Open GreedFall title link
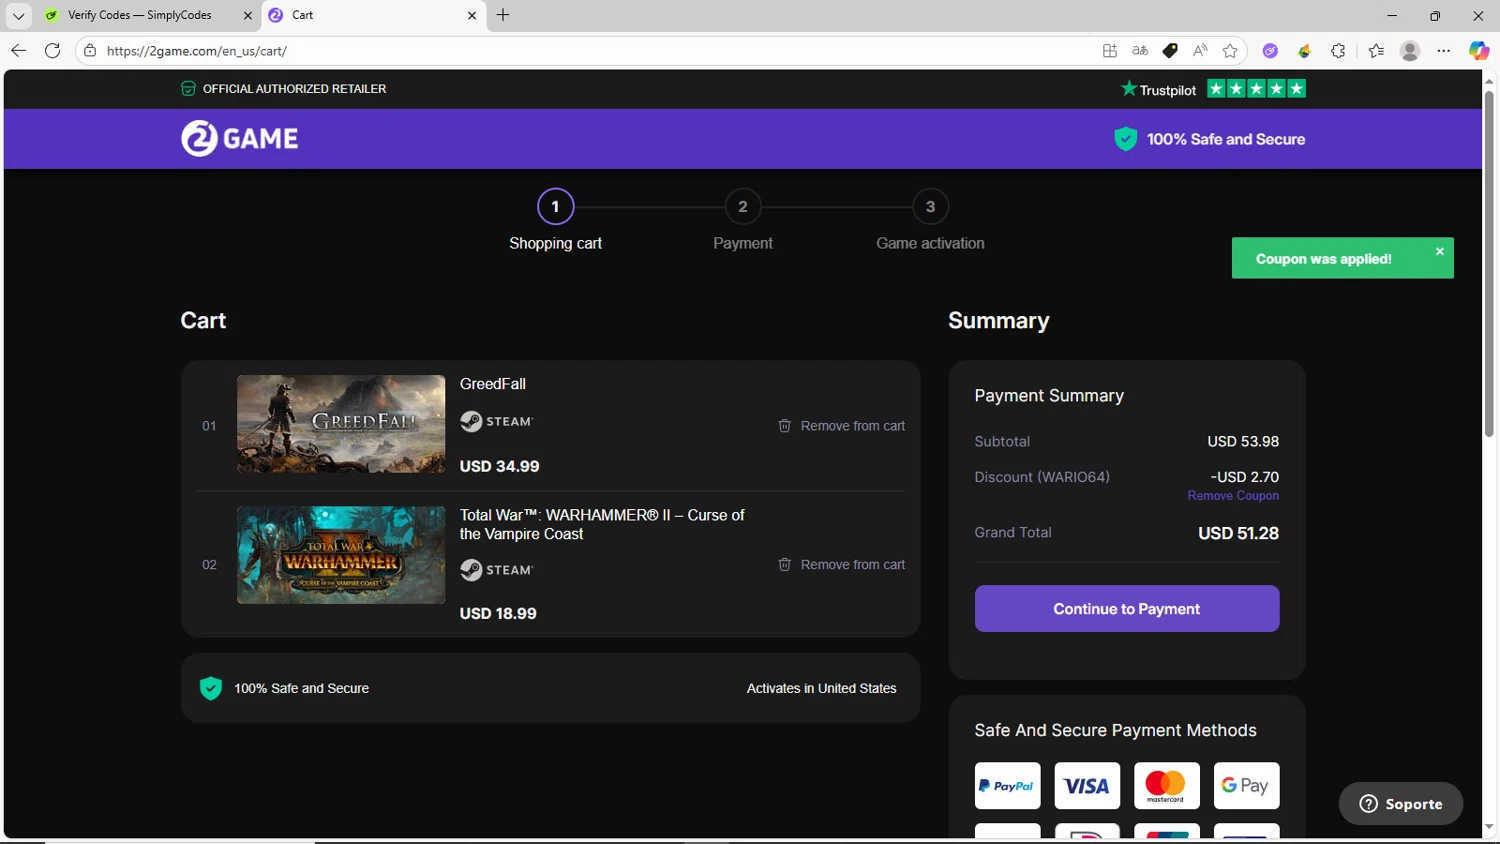 pos(492,384)
